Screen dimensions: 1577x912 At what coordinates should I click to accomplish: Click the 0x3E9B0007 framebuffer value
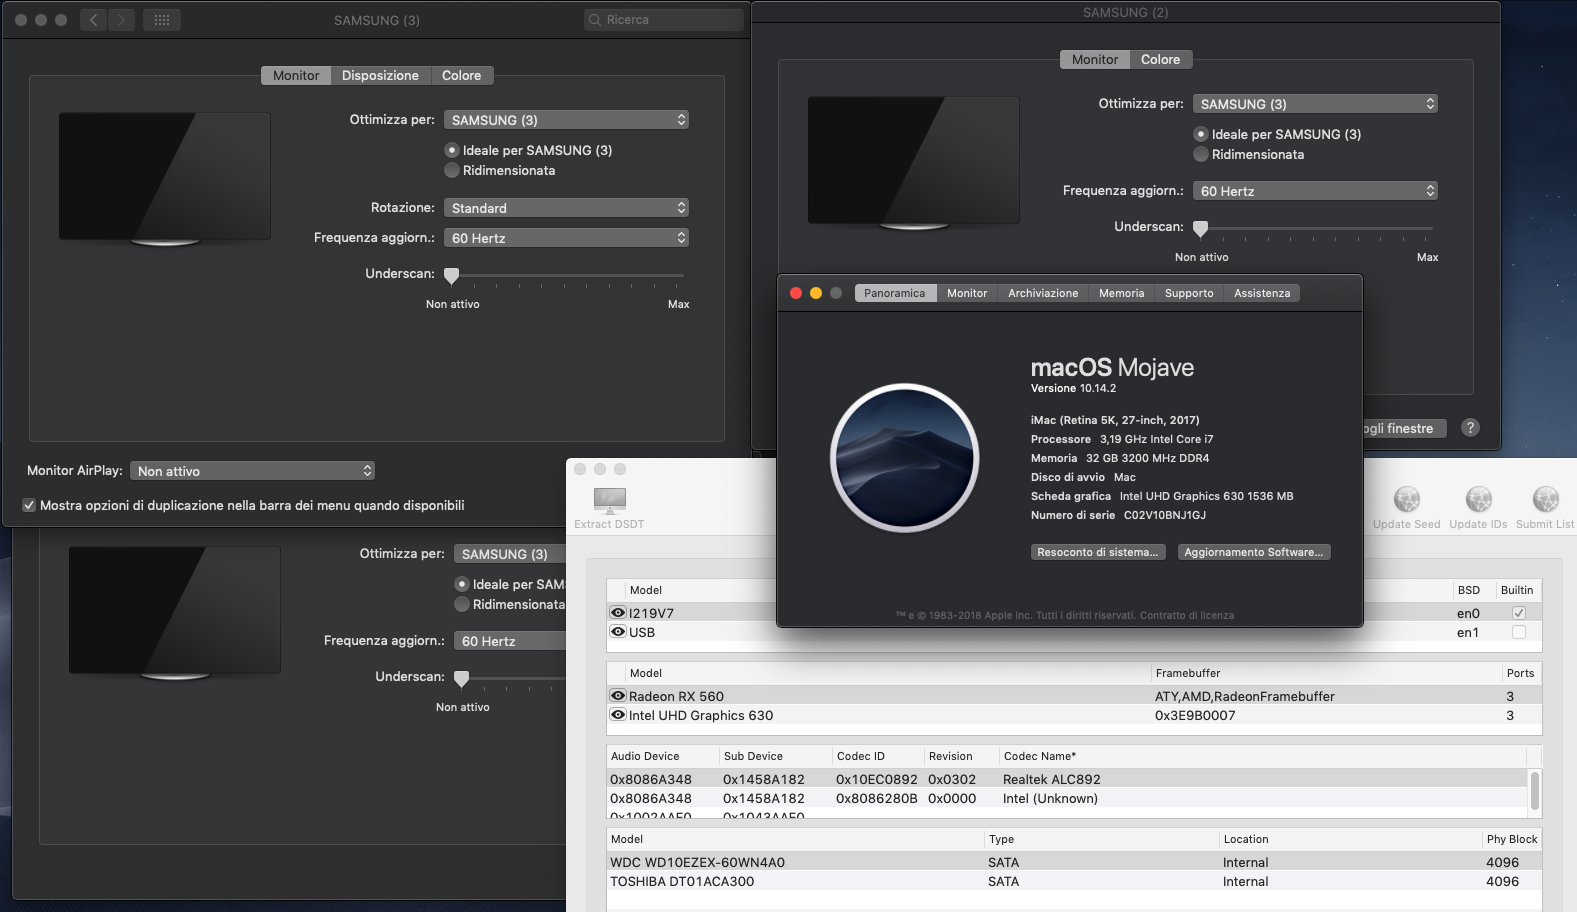1195,715
